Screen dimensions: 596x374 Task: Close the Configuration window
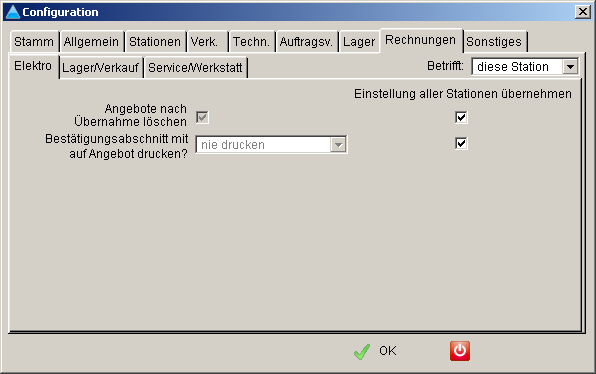click(x=583, y=12)
